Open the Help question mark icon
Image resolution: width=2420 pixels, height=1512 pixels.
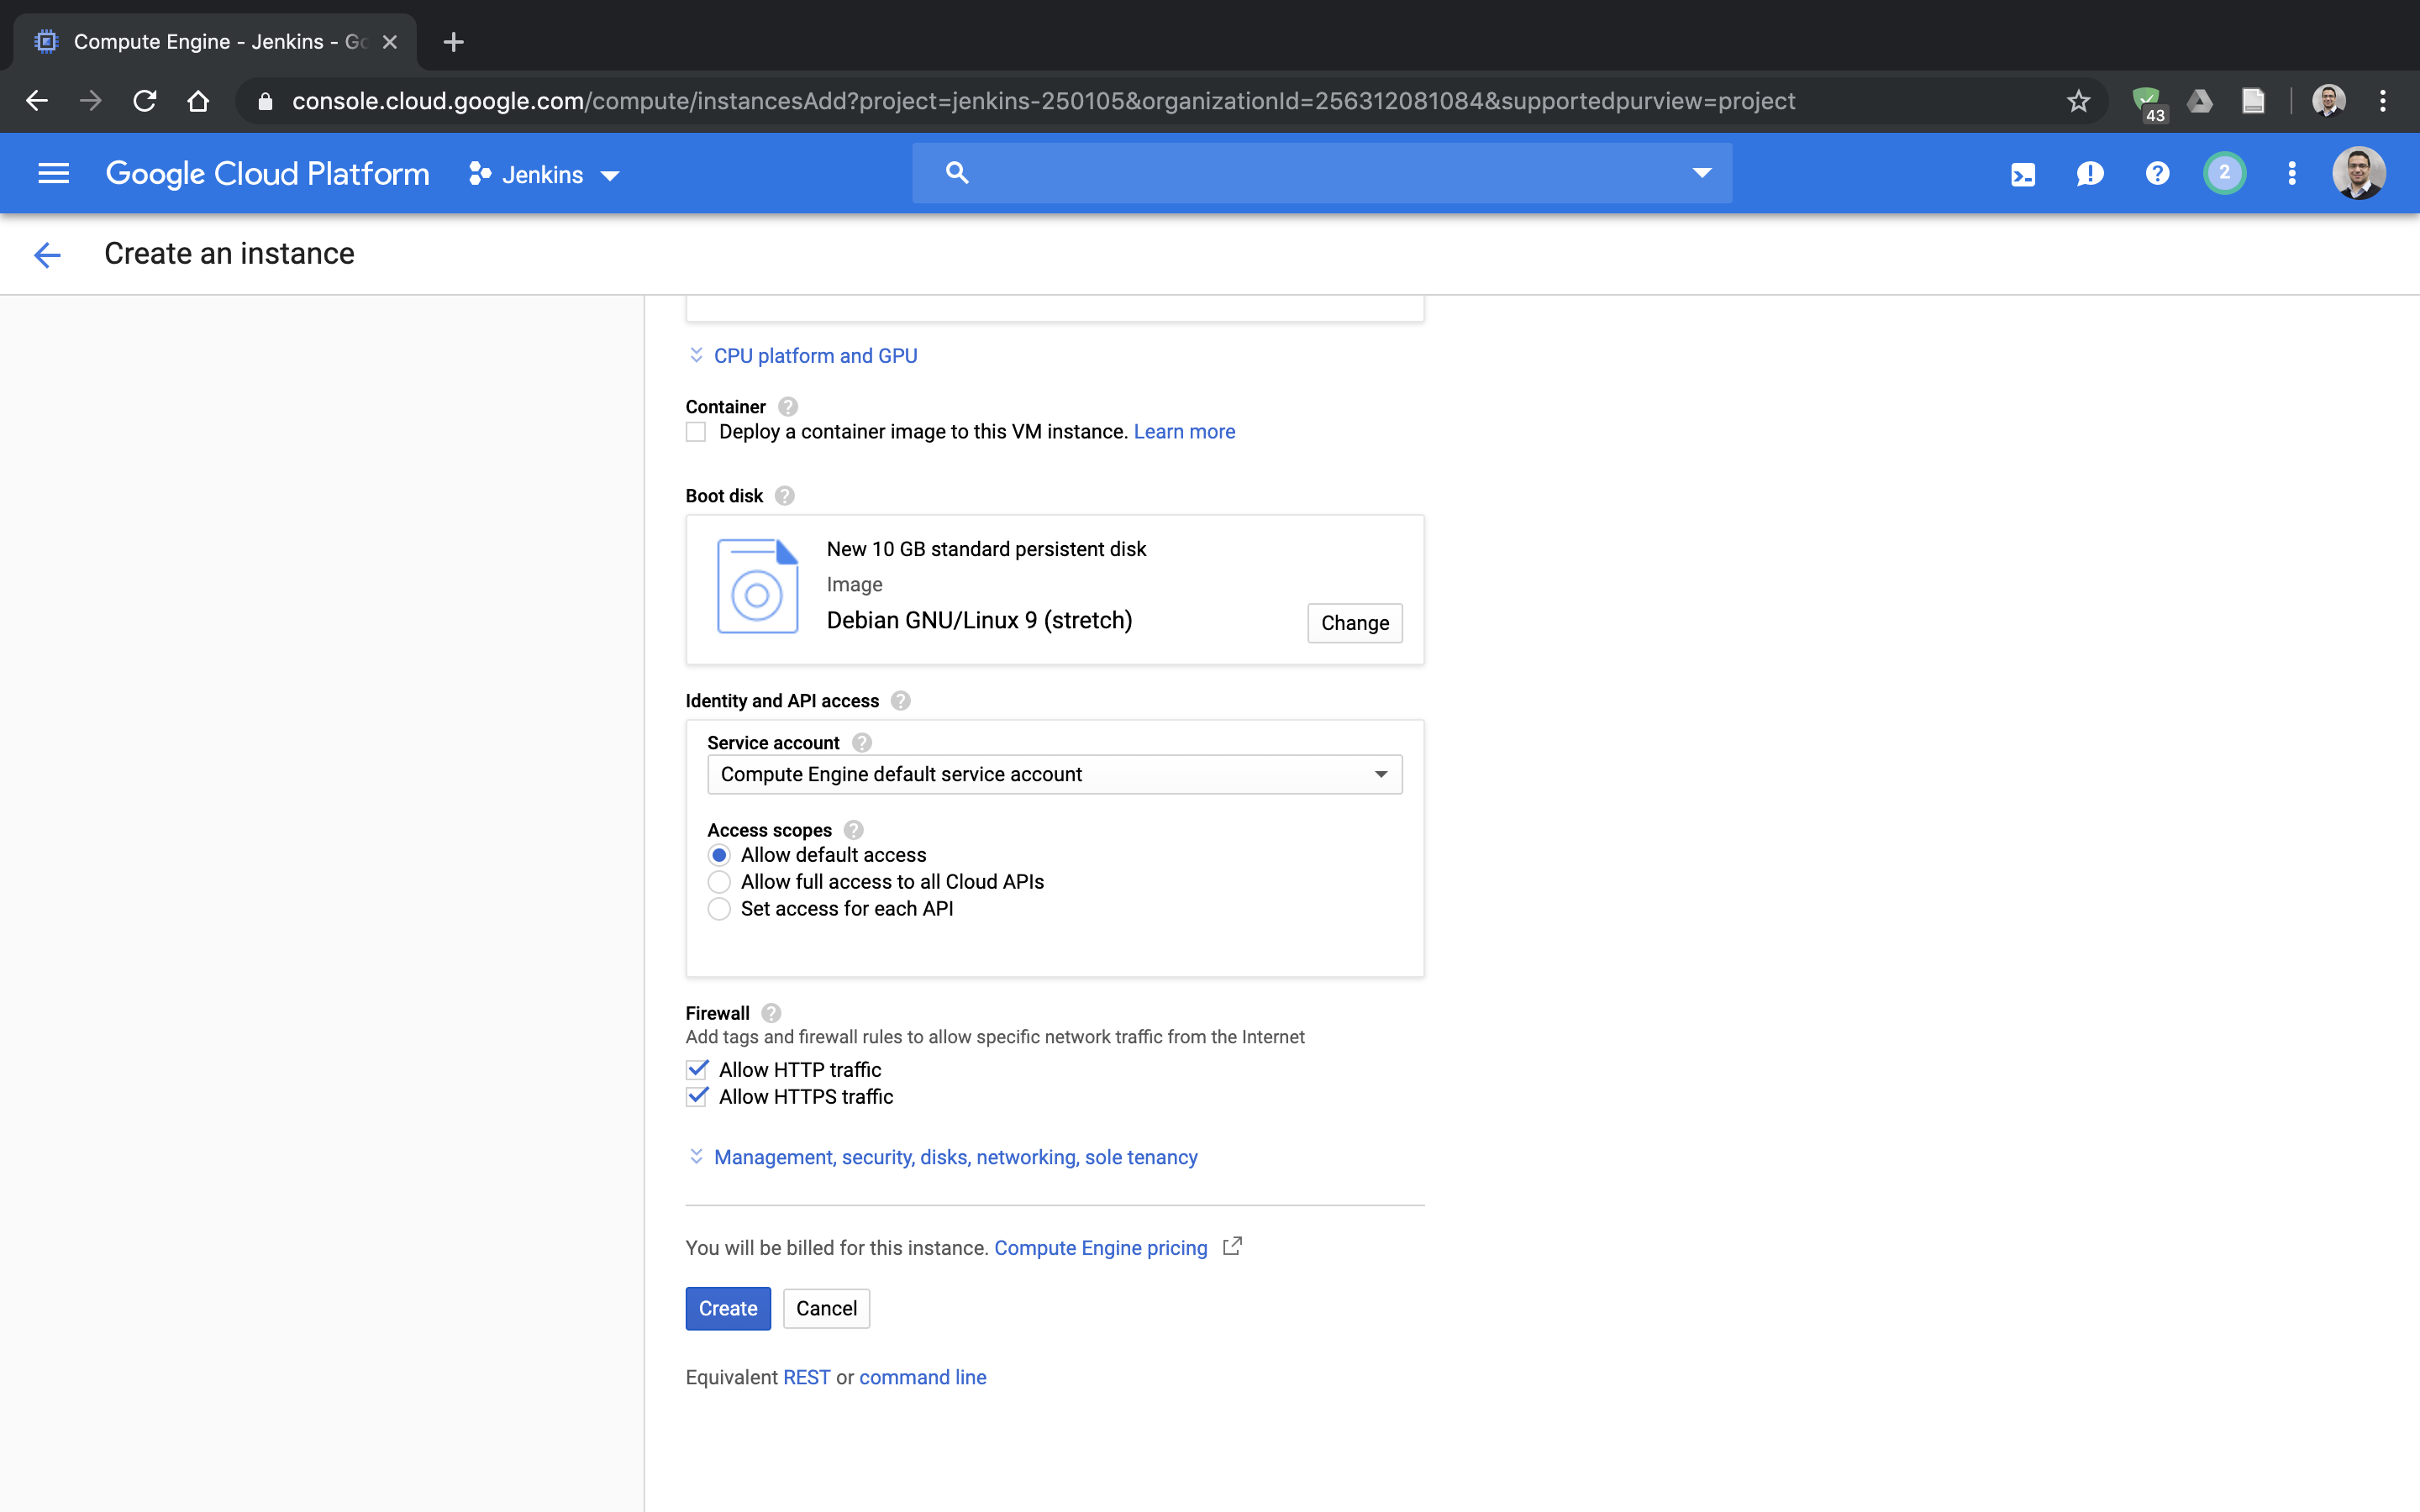point(2157,174)
